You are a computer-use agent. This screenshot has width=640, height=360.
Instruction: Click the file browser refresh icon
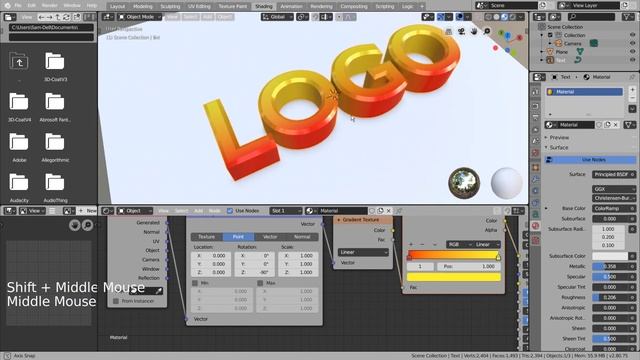point(67,17)
